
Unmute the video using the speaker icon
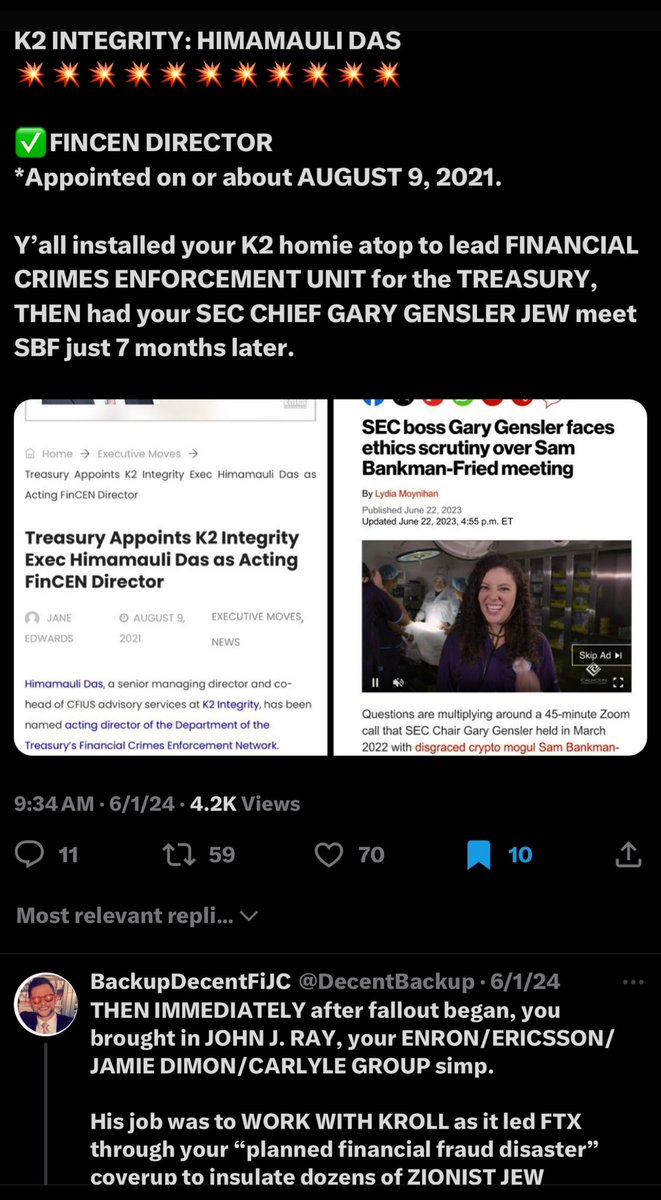pyautogui.click(x=398, y=683)
